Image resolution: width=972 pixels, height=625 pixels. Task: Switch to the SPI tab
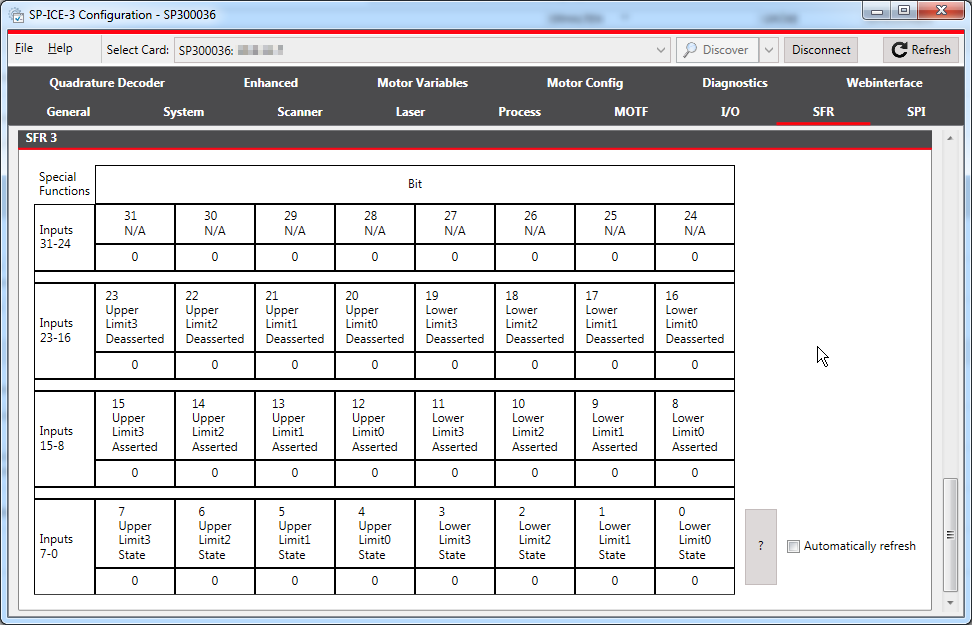pos(916,112)
